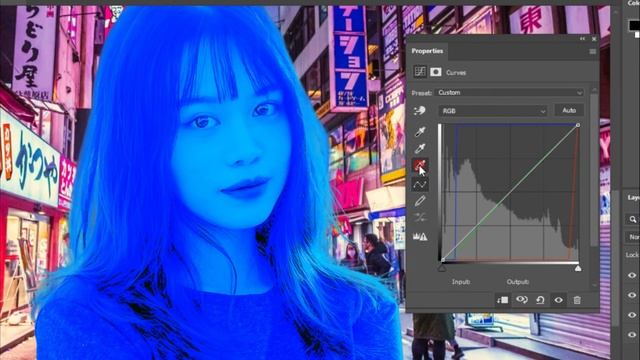
Task: Select the black point eyedropper in Curves
Action: coord(420,131)
